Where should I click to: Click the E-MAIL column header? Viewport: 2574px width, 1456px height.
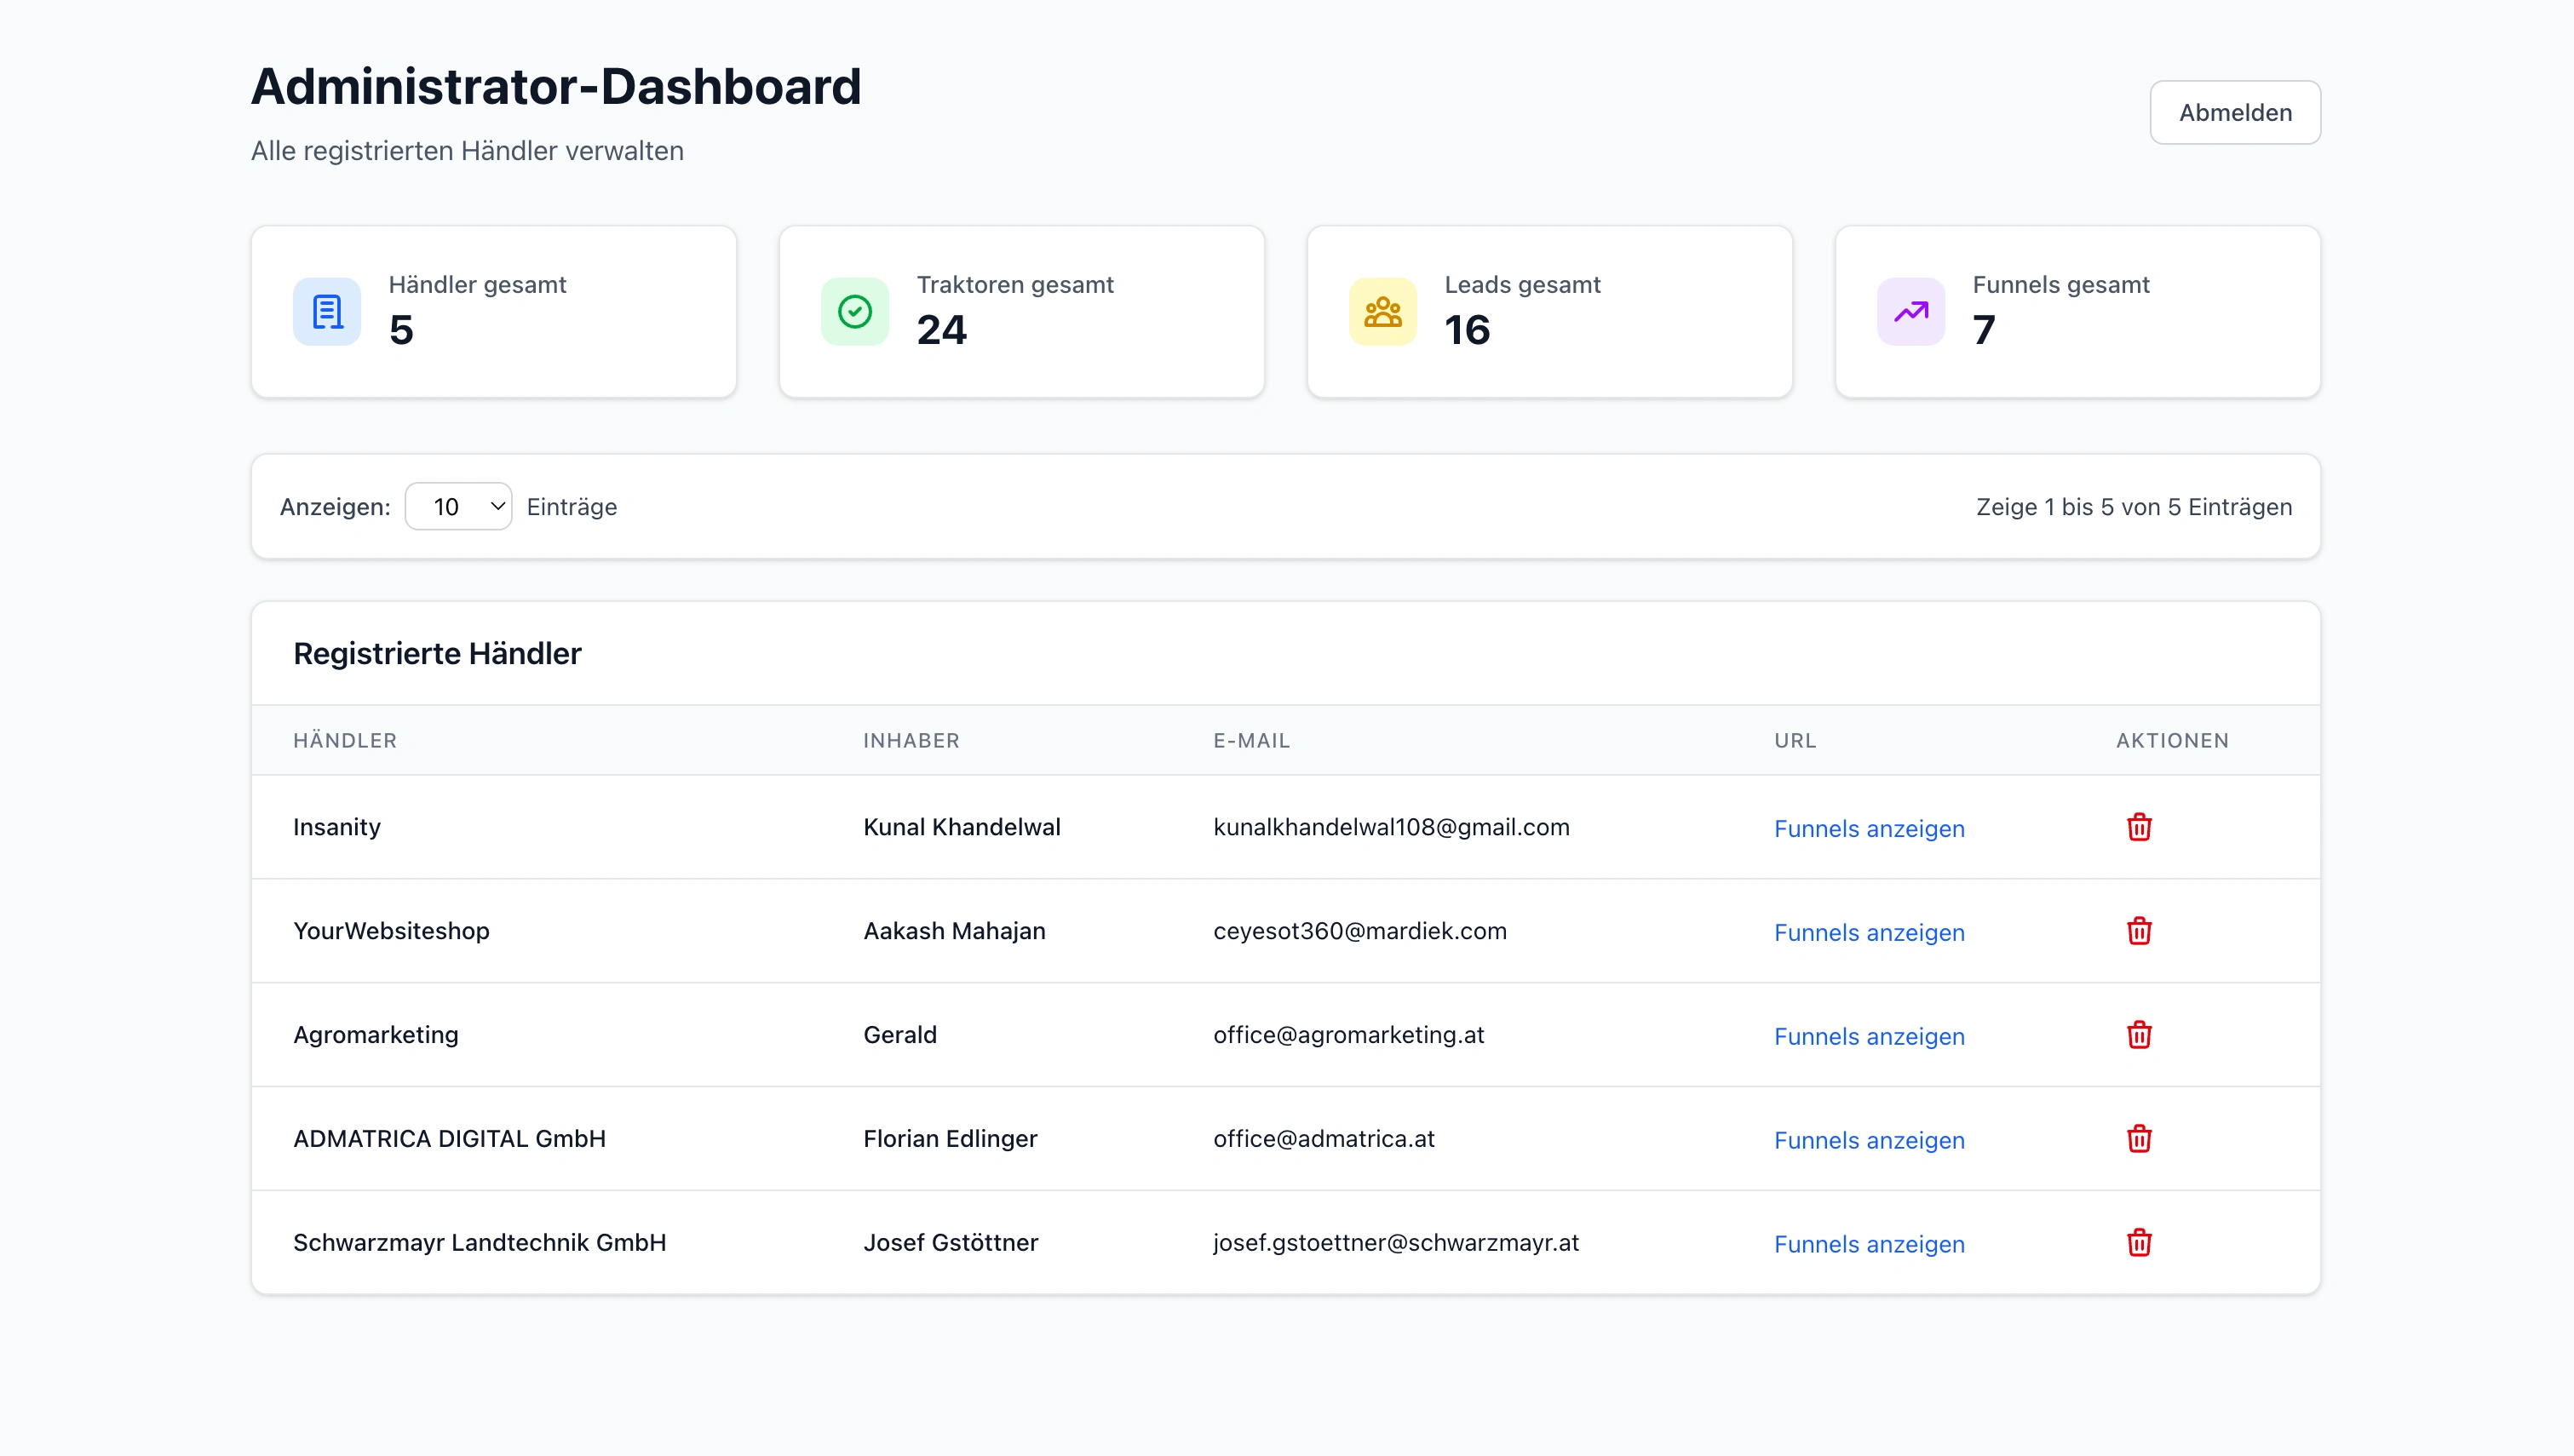pos(1251,741)
